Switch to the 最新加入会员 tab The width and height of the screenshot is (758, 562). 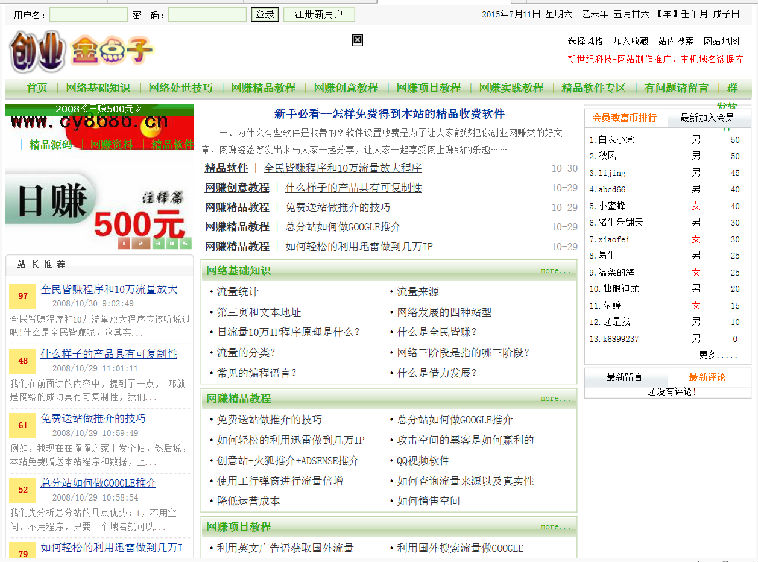point(707,117)
